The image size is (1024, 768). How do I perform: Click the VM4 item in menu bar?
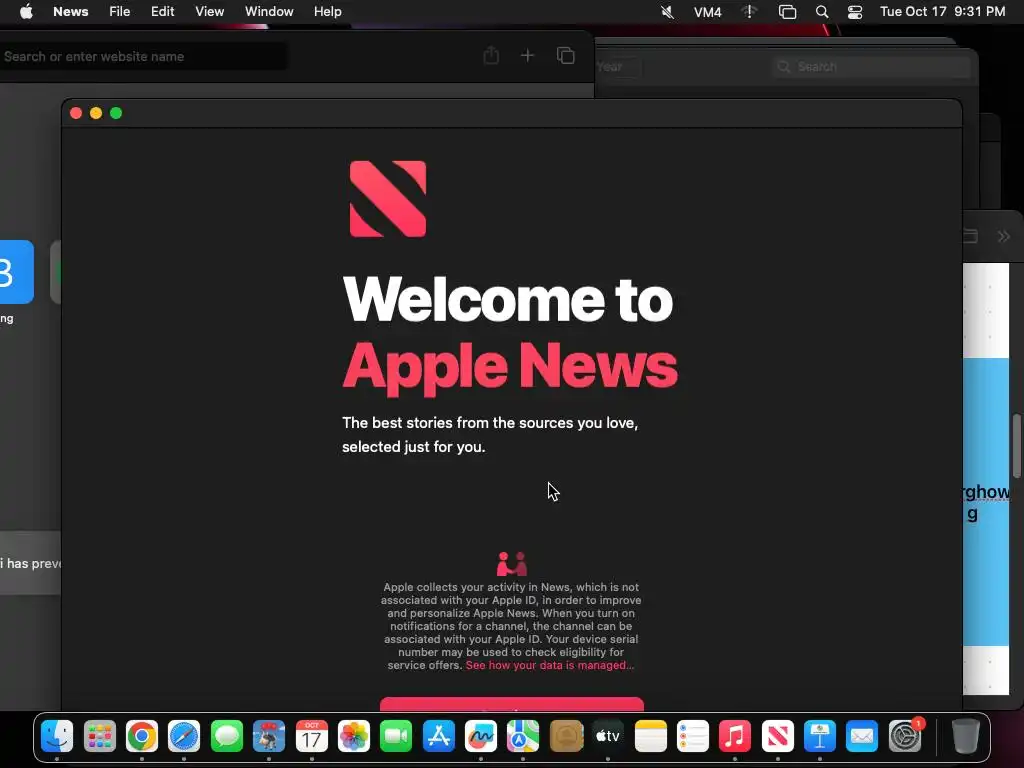coord(707,12)
